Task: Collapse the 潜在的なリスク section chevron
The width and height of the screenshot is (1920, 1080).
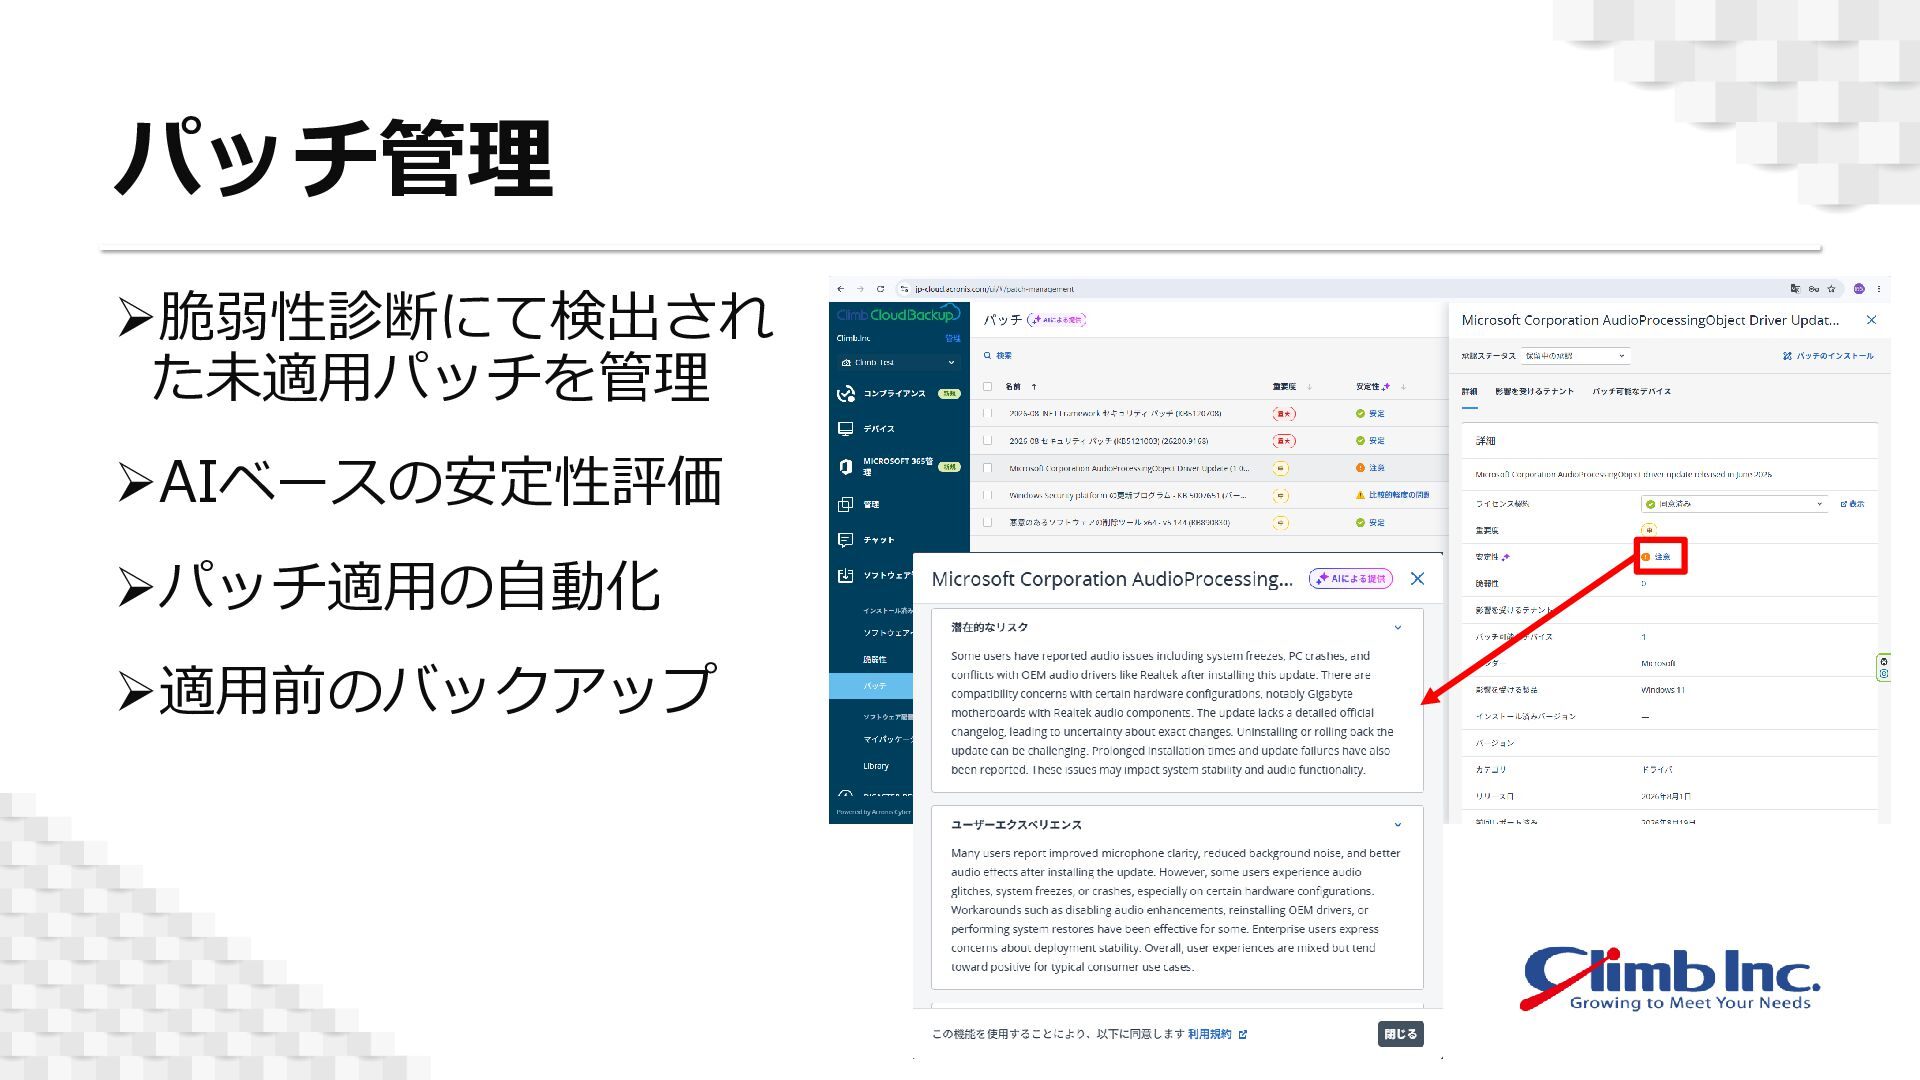Action: pyautogui.click(x=1398, y=628)
